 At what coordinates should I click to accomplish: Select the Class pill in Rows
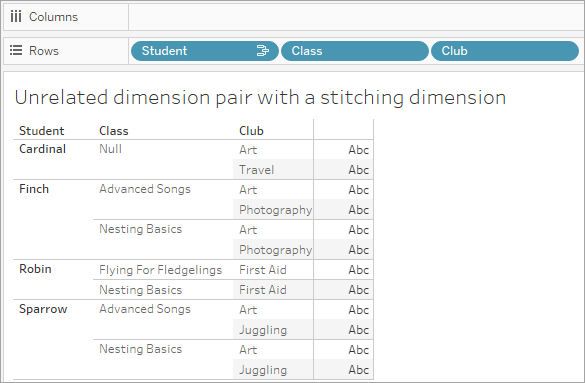(354, 51)
